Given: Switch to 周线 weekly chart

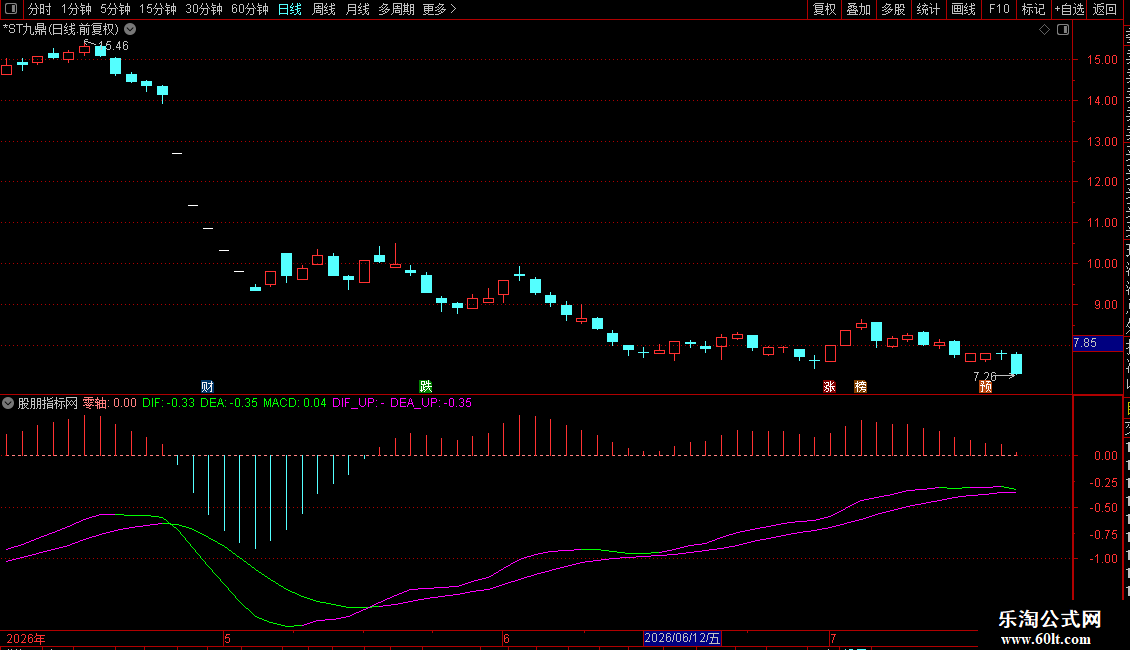Looking at the screenshot, I should click(324, 9).
